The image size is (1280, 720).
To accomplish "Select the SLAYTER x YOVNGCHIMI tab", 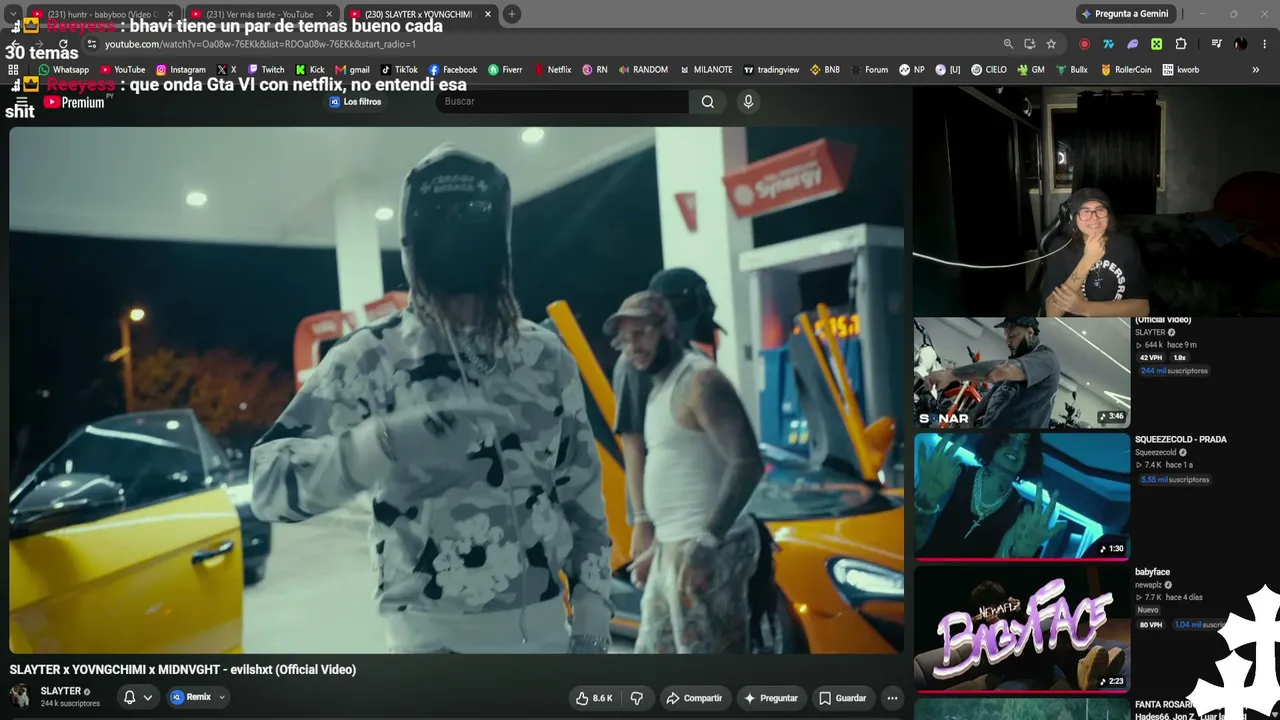I will (418, 14).
